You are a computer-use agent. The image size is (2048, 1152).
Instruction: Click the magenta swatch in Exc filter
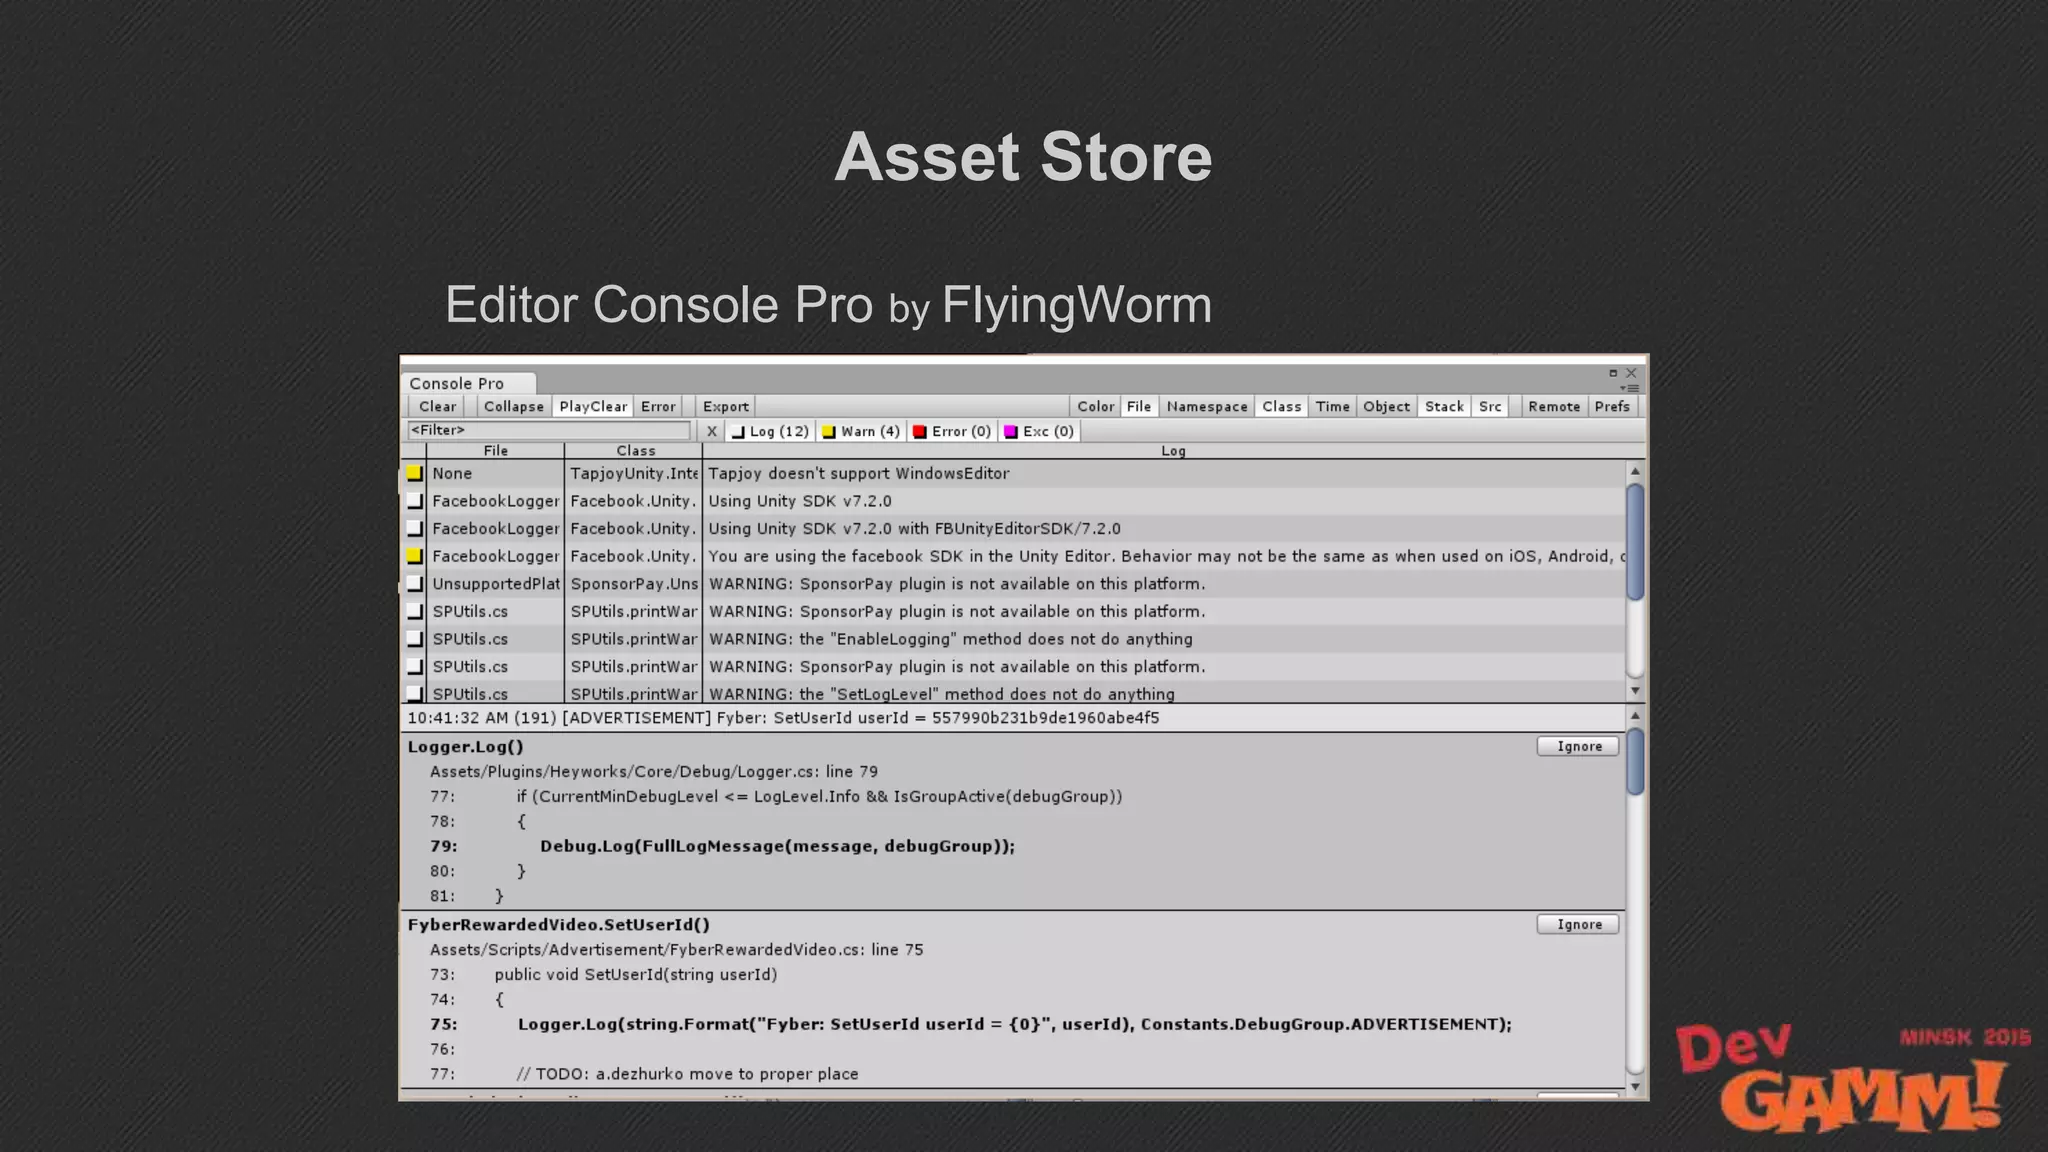click(1010, 432)
